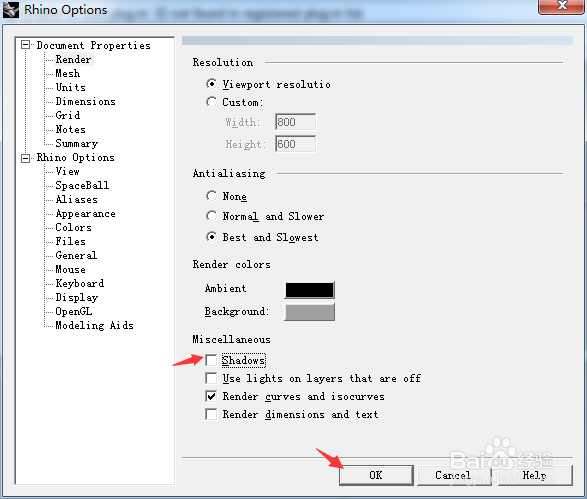The width and height of the screenshot is (587, 499).
Task: Select Normal and Slower antialiasing
Action: point(212,216)
